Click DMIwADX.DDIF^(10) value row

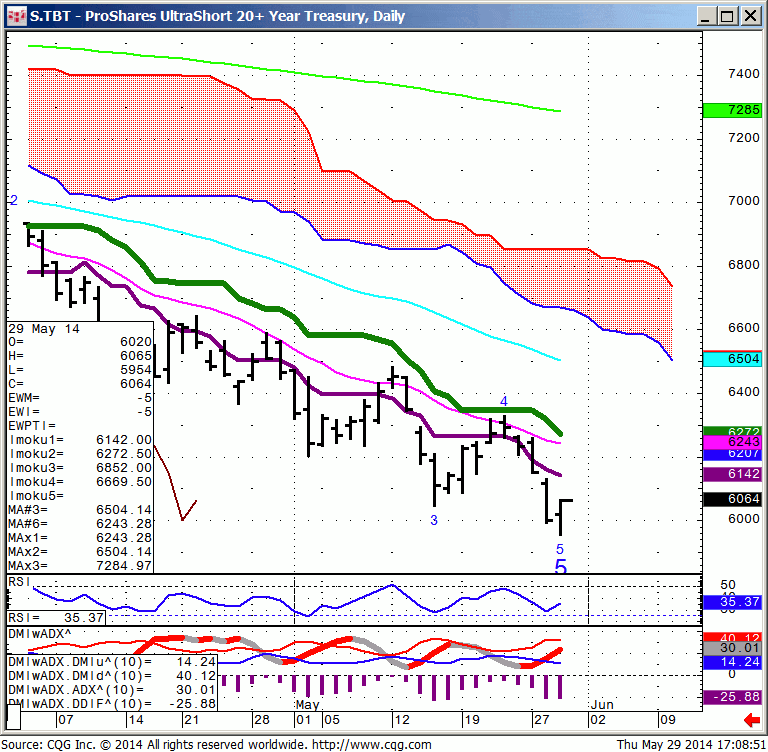click(x=112, y=704)
